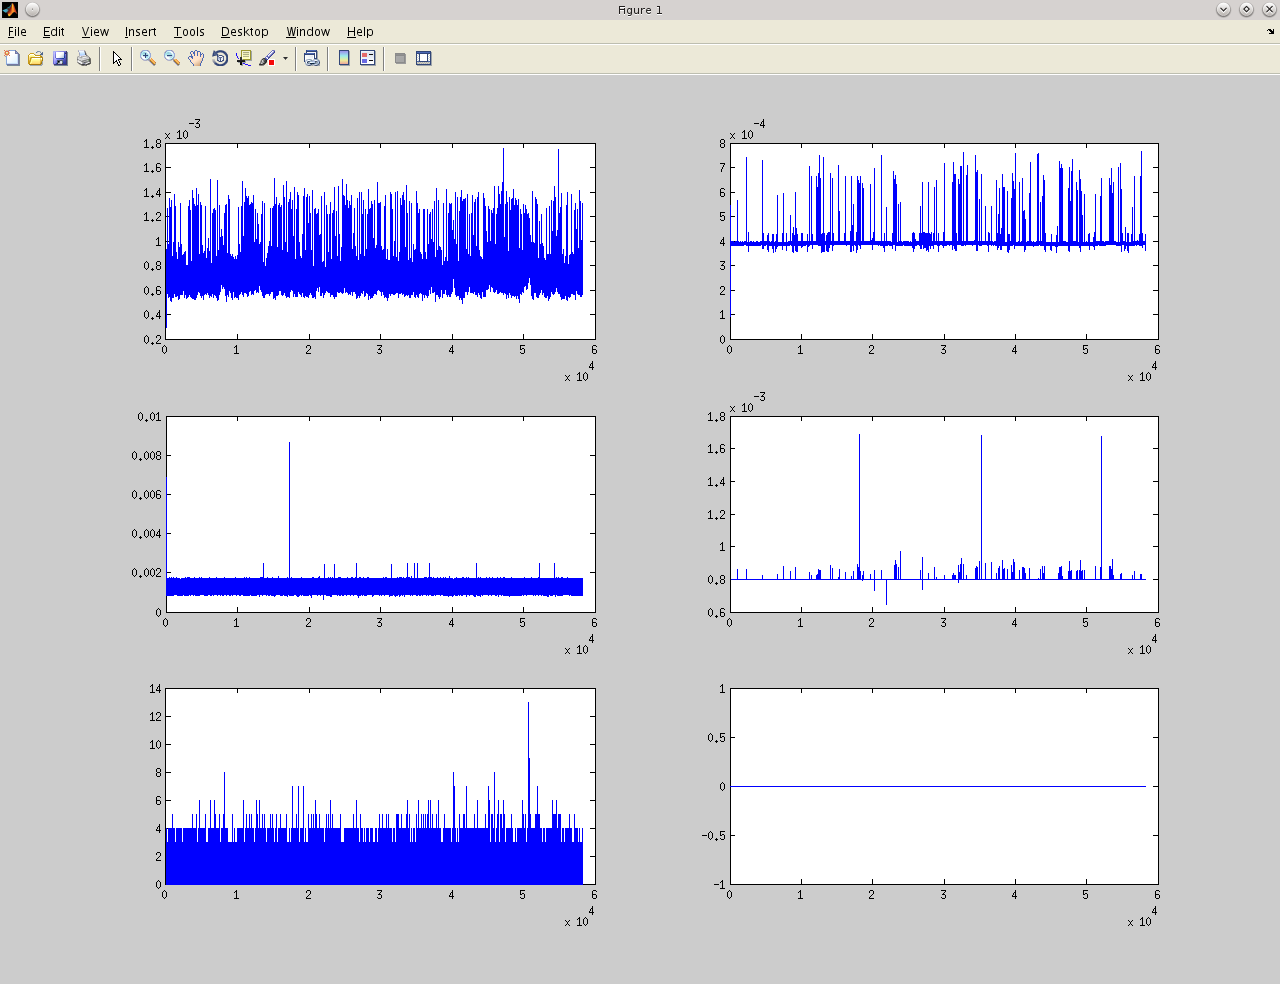
Task: Click the Insert Legend toolbar button
Action: click(x=368, y=59)
